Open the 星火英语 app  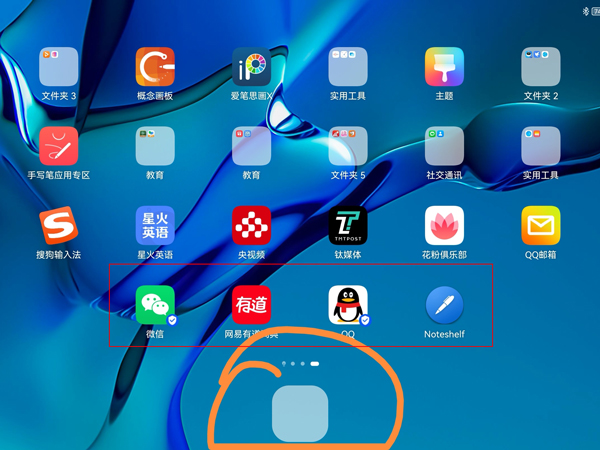tap(155, 225)
